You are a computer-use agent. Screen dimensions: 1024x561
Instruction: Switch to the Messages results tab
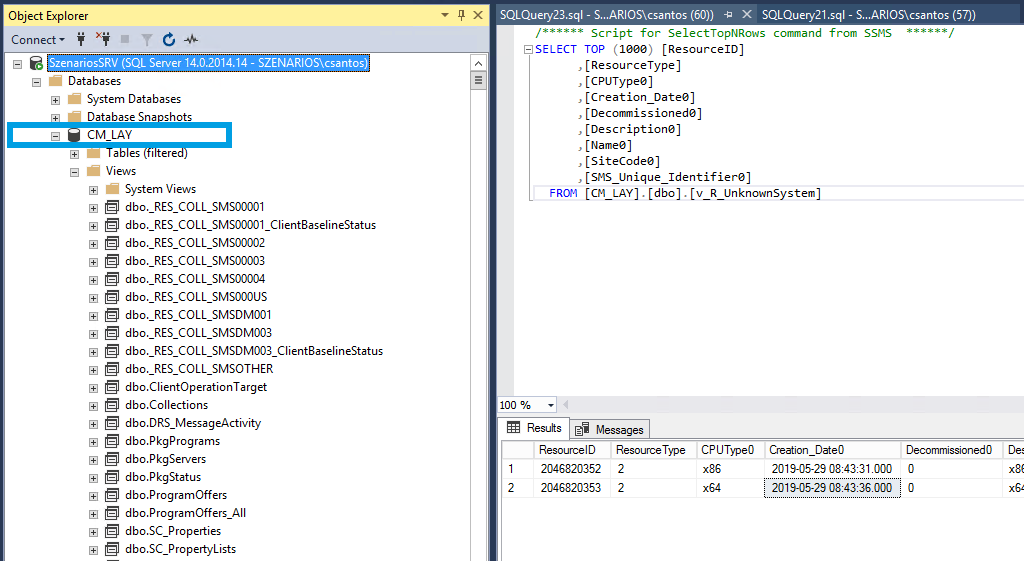pos(611,429)
